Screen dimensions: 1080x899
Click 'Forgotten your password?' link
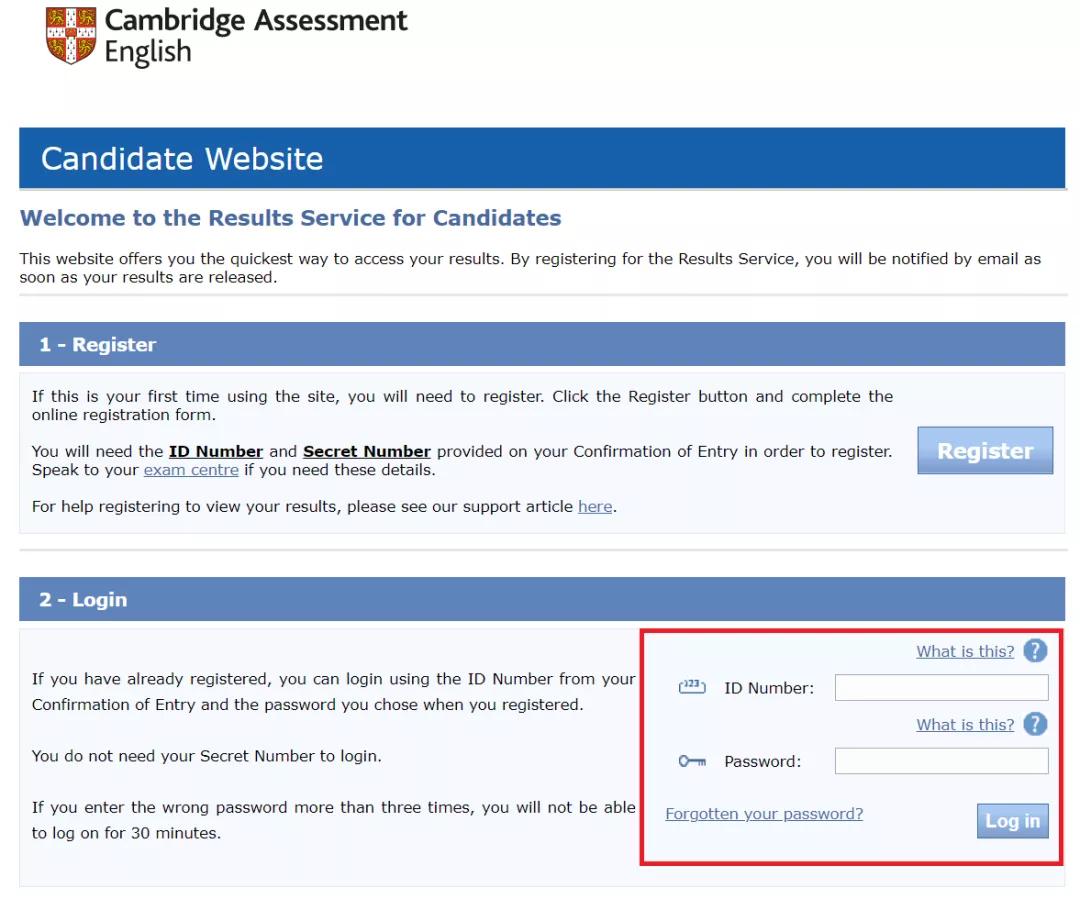tap(764, 814)
